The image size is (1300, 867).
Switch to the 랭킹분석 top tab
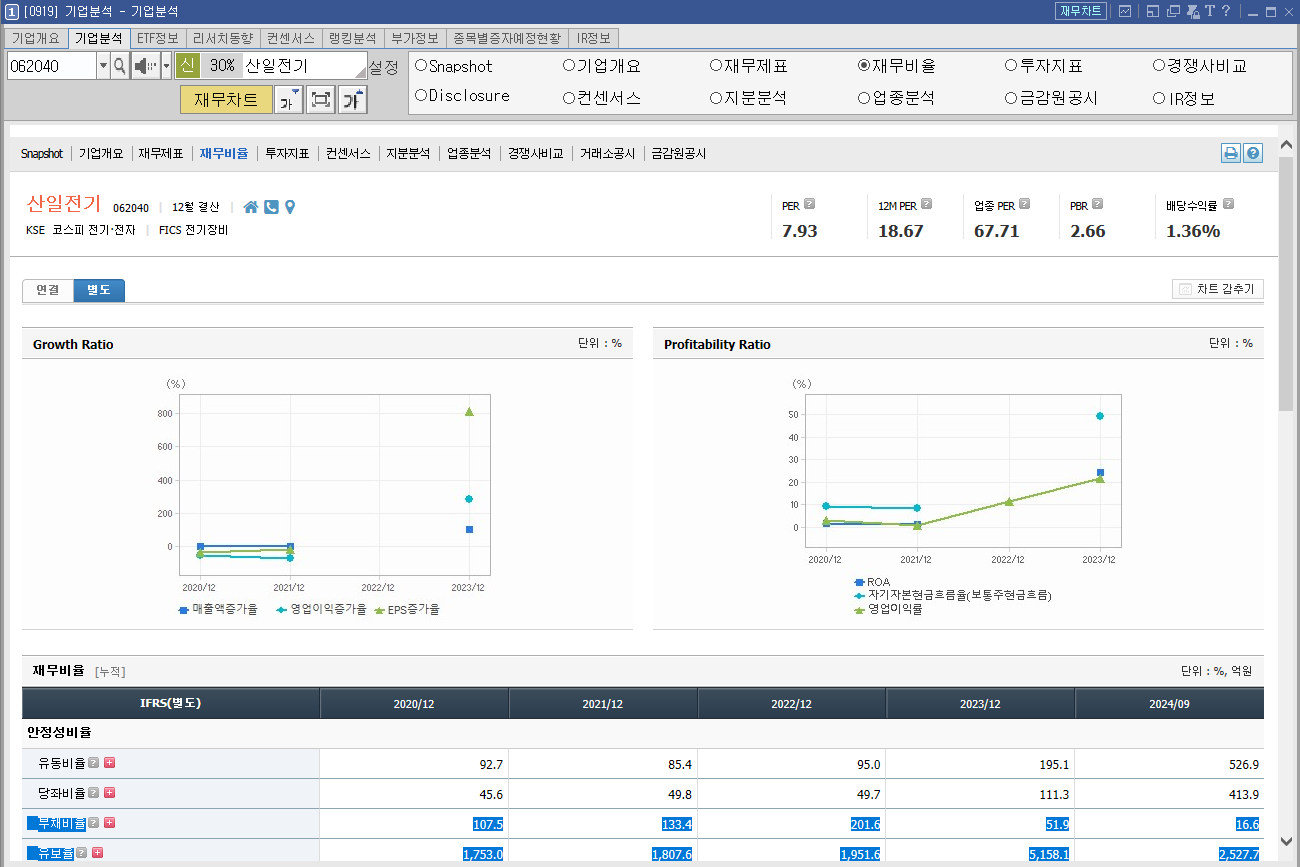pyautogui.click(x=353, y=38)
